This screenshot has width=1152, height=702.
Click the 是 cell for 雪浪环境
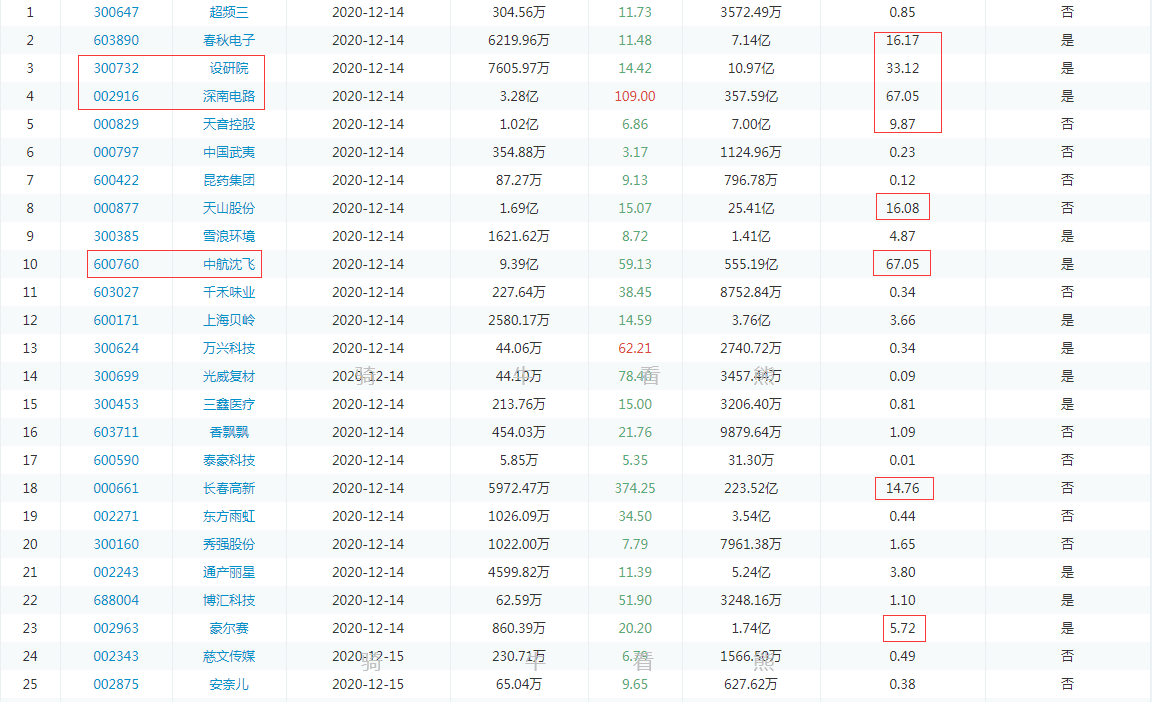[x=1067, y=236]
